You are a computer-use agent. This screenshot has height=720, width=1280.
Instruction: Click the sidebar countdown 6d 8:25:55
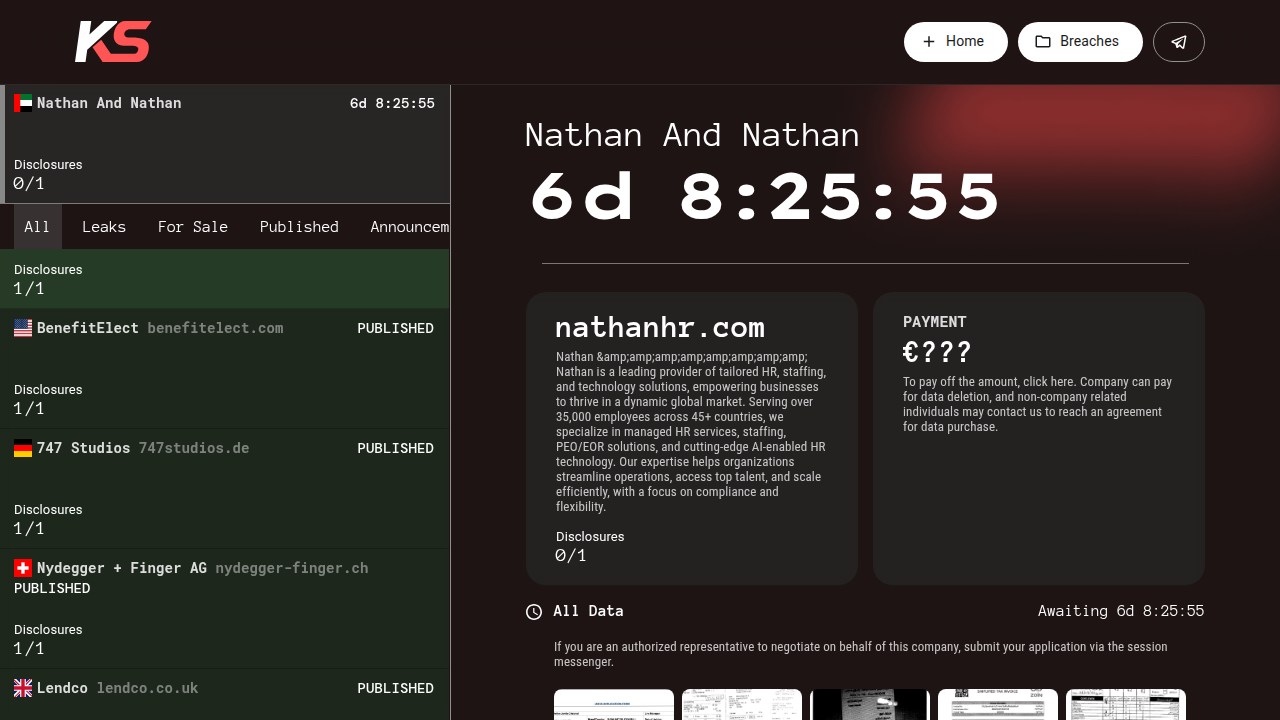pos(392,103)
